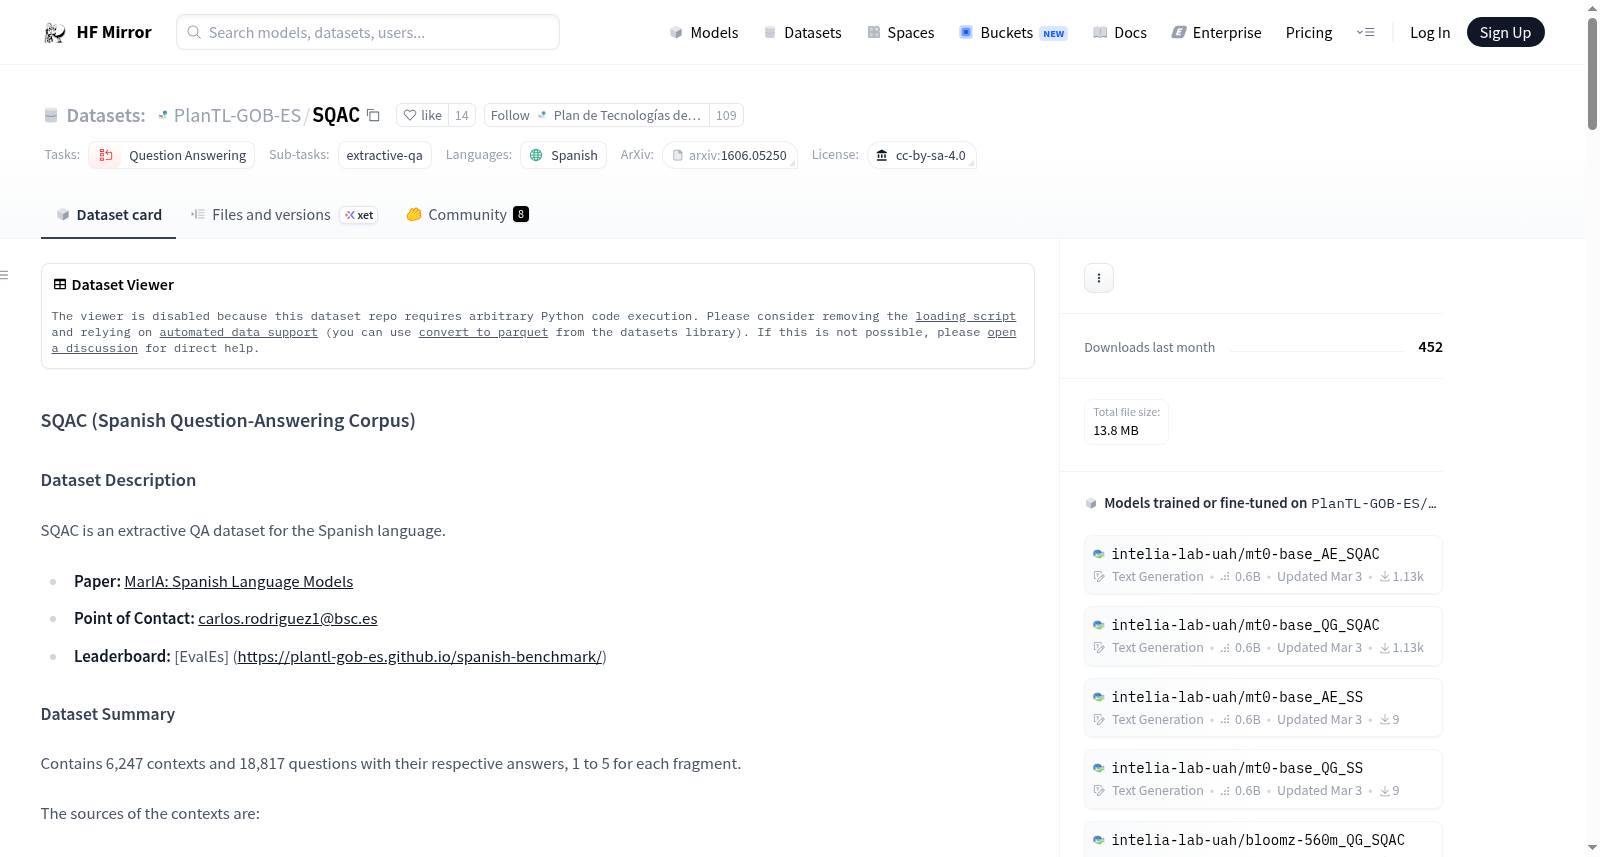Click the Dataset Viewer table icon
Screen dimensions: 1600x857
pyautogui.click(x=60, y=285)
